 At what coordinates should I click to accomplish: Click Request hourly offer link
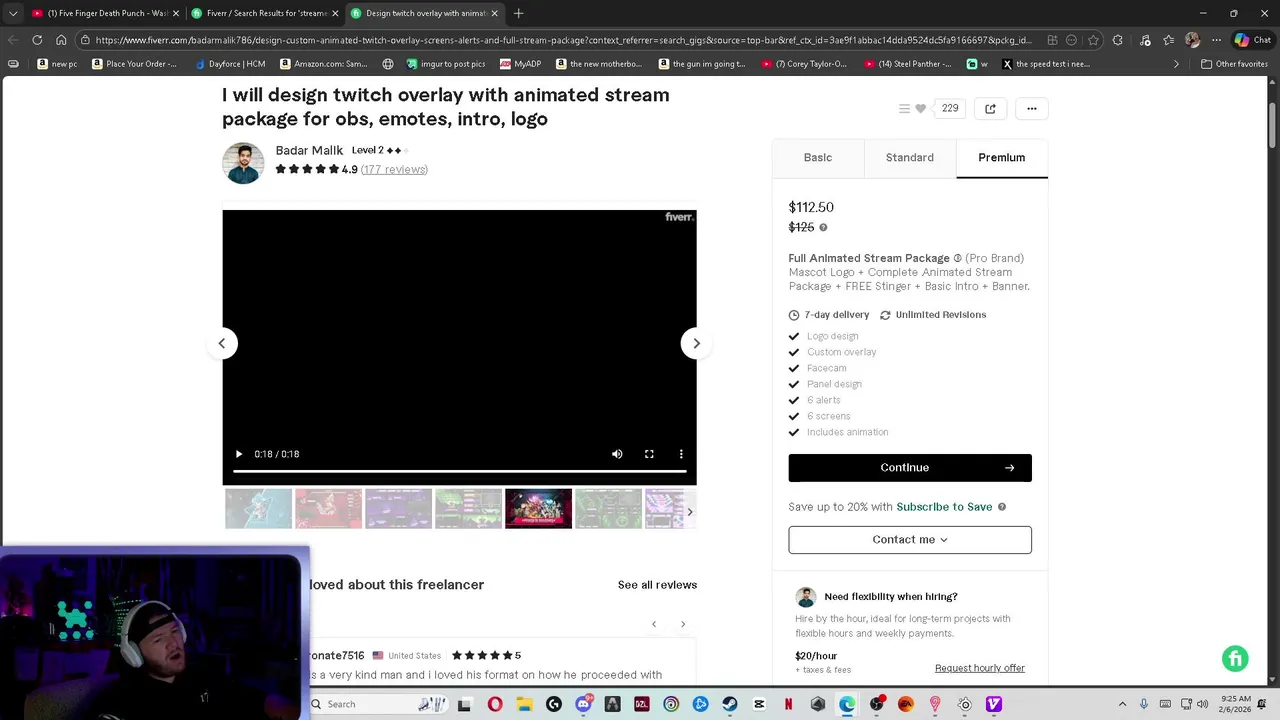tap(980, 668)
